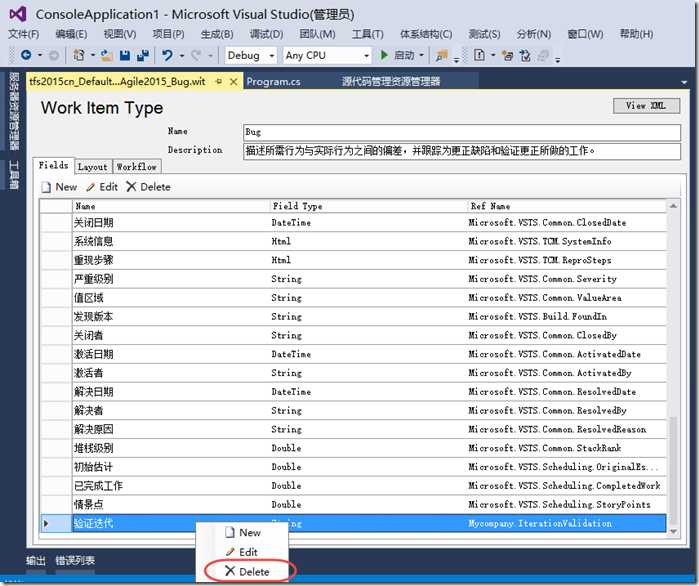Click the Open File folder icon

[x=107, y=55]
